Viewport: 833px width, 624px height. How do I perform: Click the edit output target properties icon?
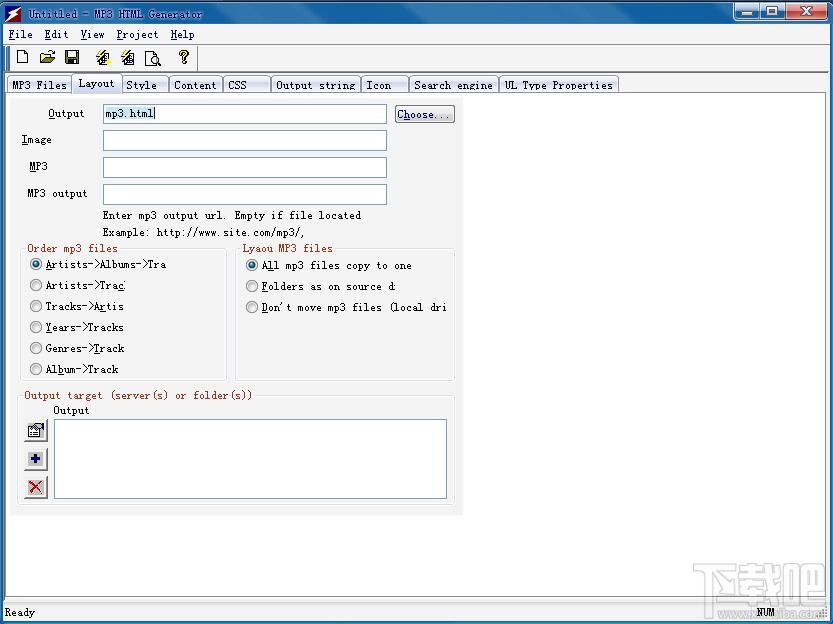[35, 431]
